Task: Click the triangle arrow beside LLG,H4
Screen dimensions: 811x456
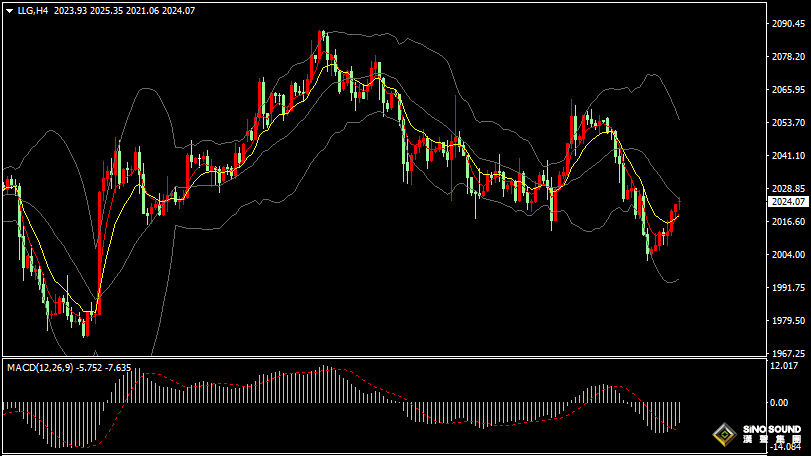Action: (9, 10)
